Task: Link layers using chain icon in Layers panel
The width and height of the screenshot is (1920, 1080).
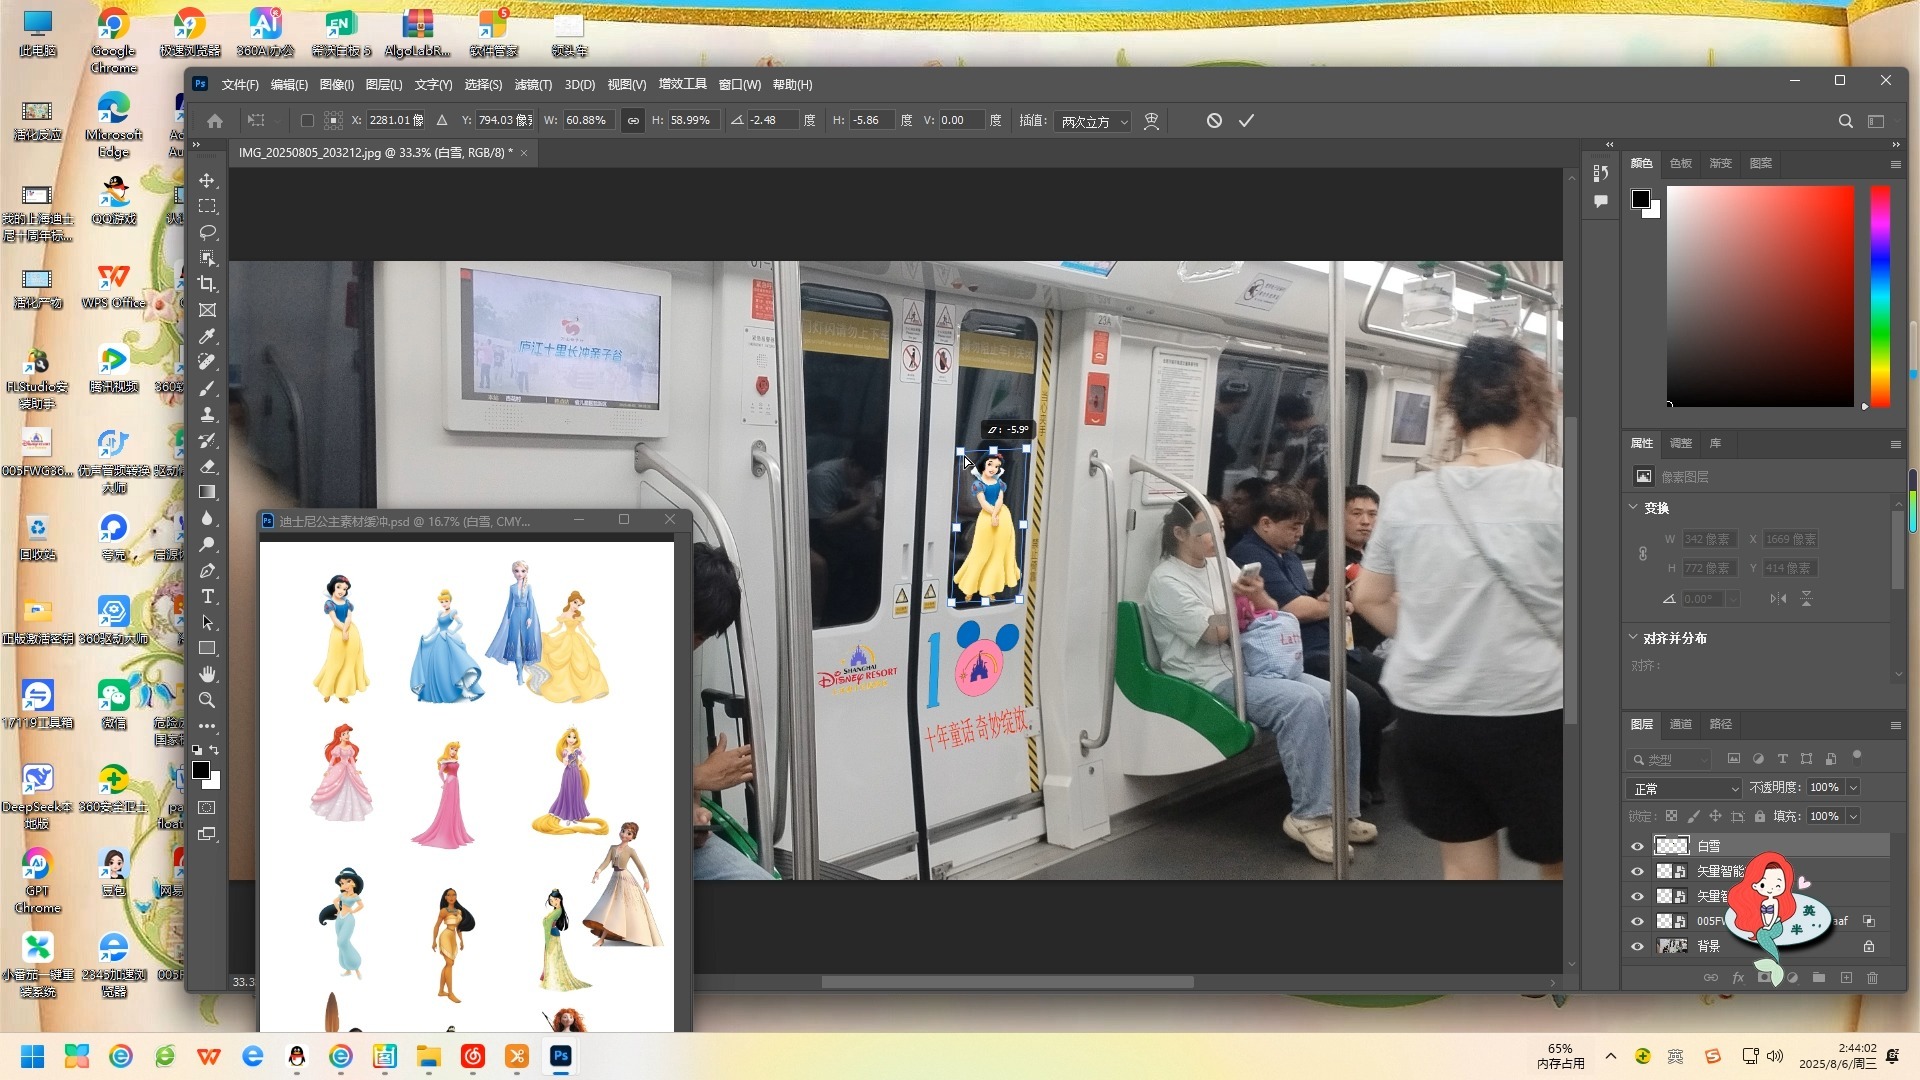Action: [x=1711, y=977]
